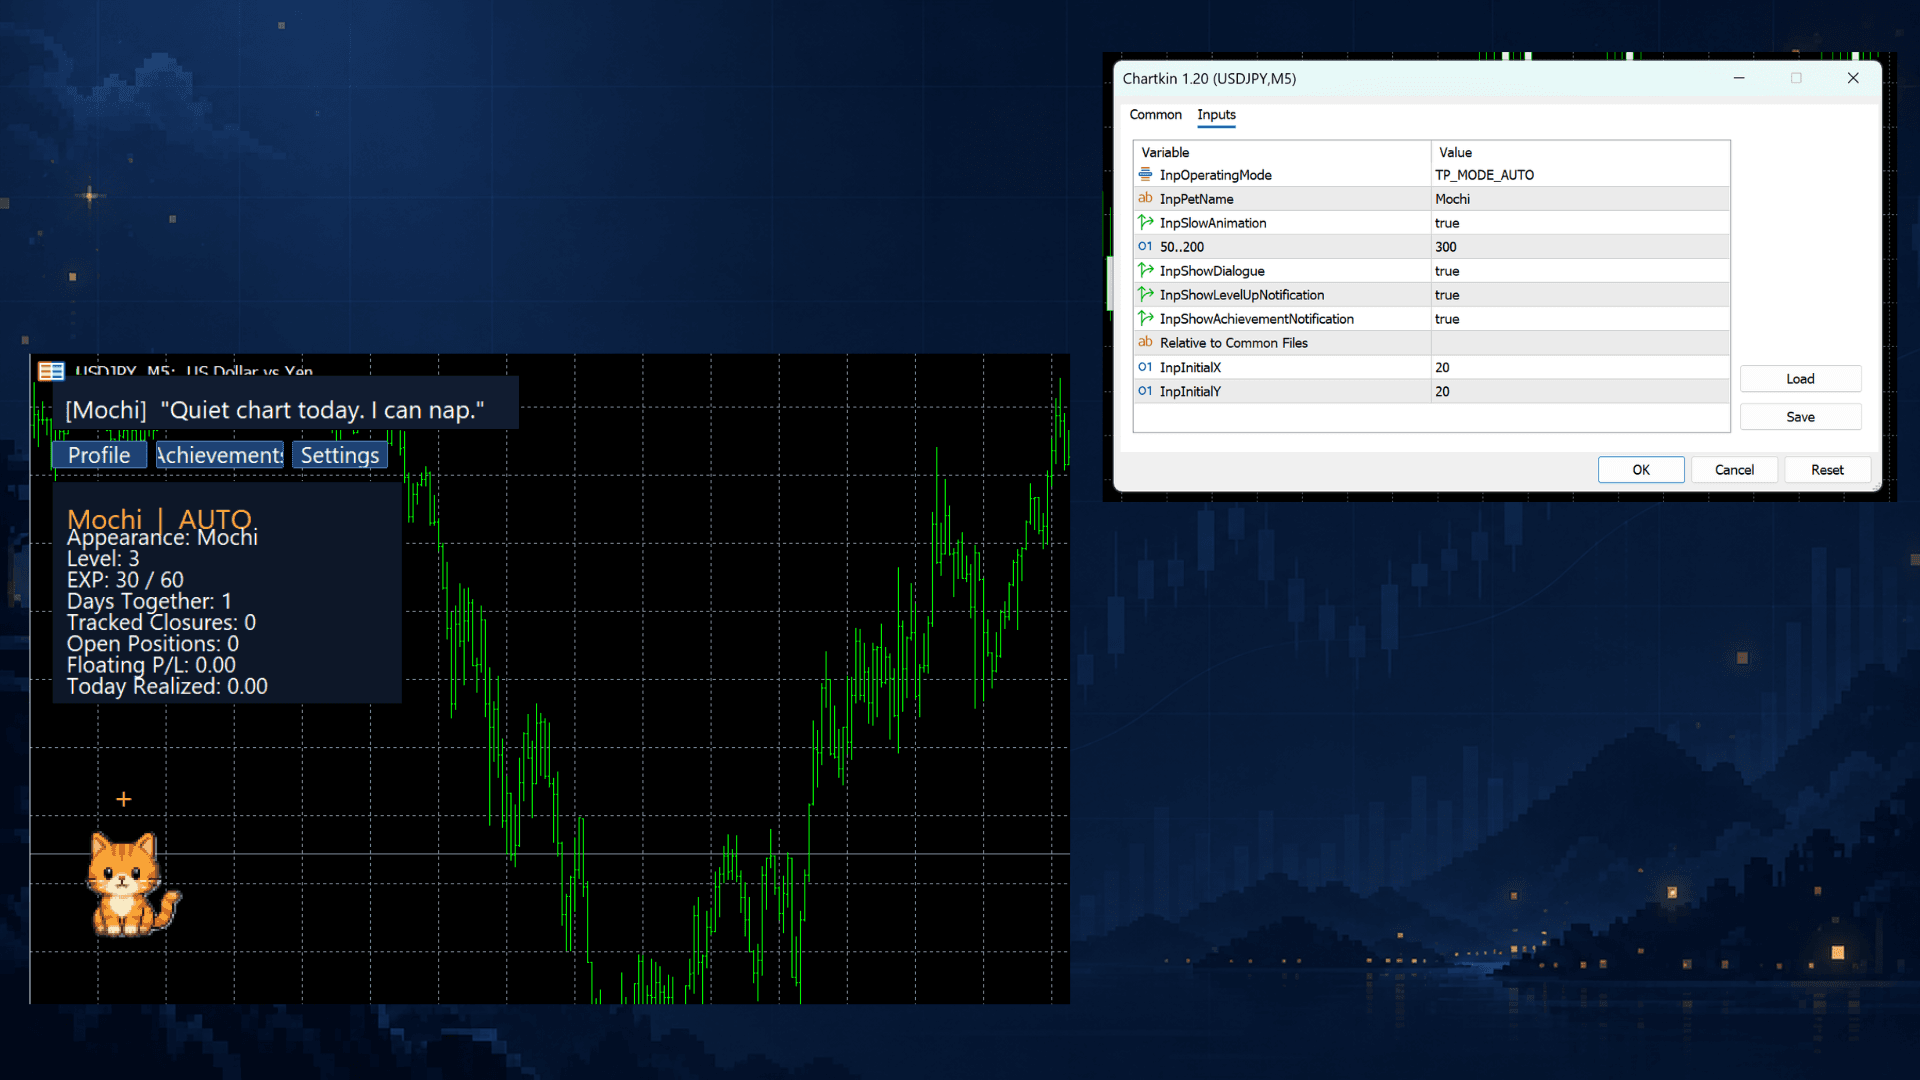Screen dimensions: 1920x1080
Task: Click the InpInitialX integer type icon
Action: [x=1145, y=367]
